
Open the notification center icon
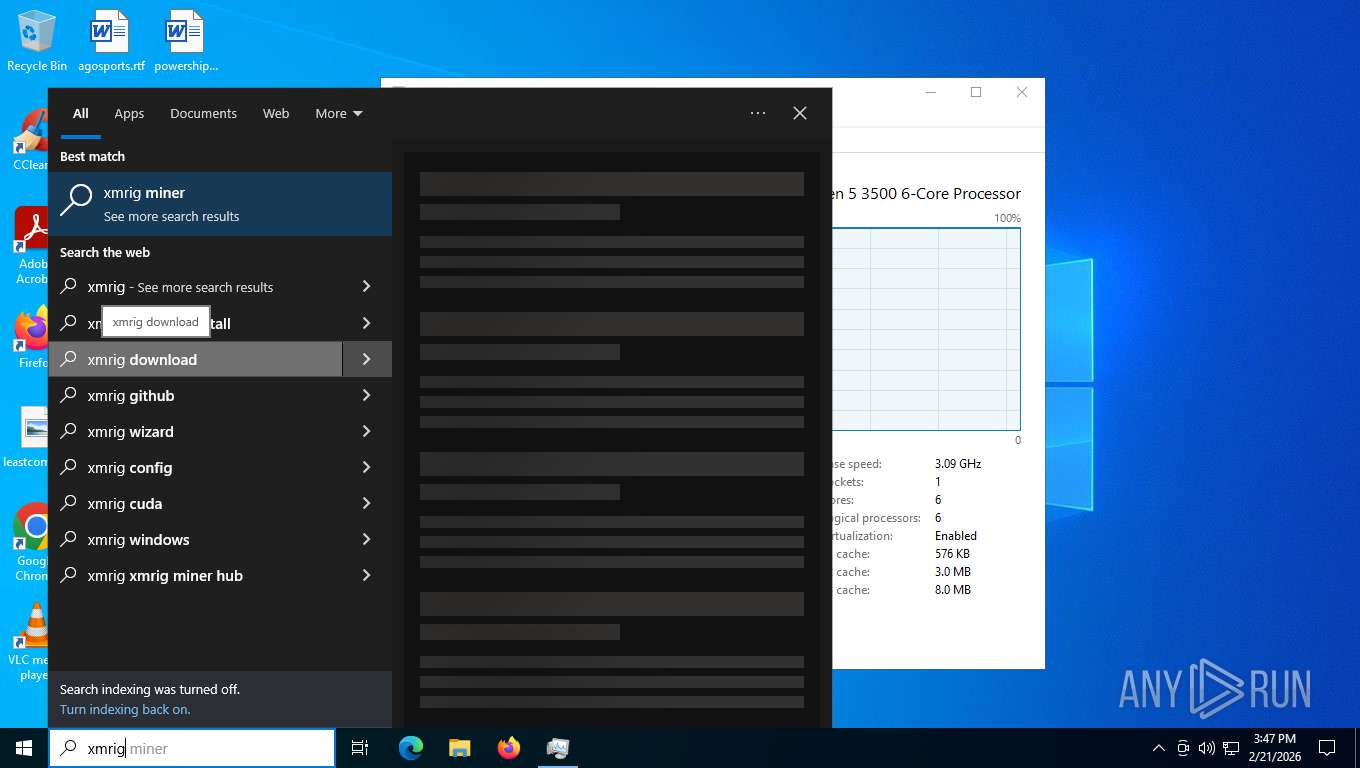pos(1327,748)
